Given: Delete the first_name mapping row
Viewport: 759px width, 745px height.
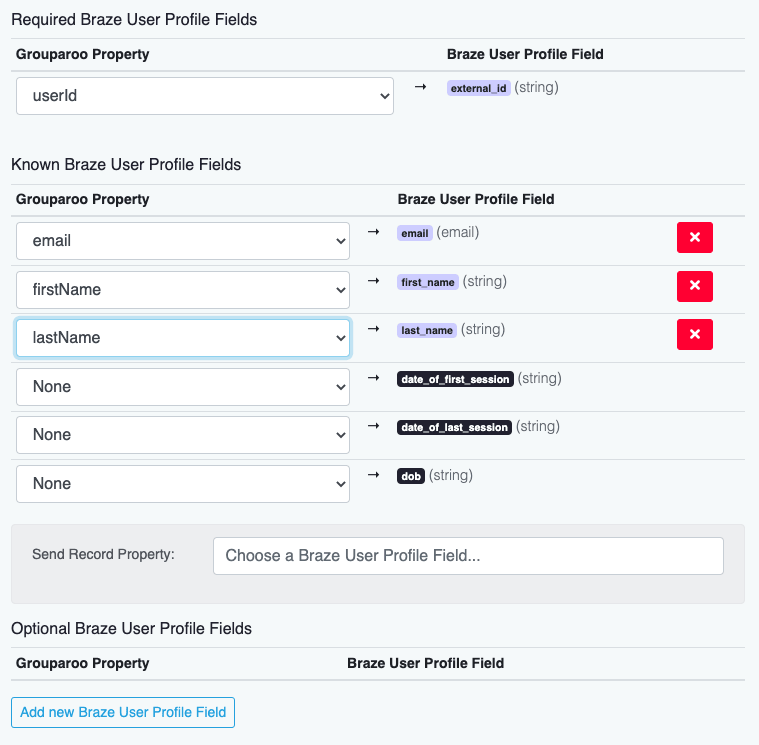Looking at the screenshot, I should (694, 286).
